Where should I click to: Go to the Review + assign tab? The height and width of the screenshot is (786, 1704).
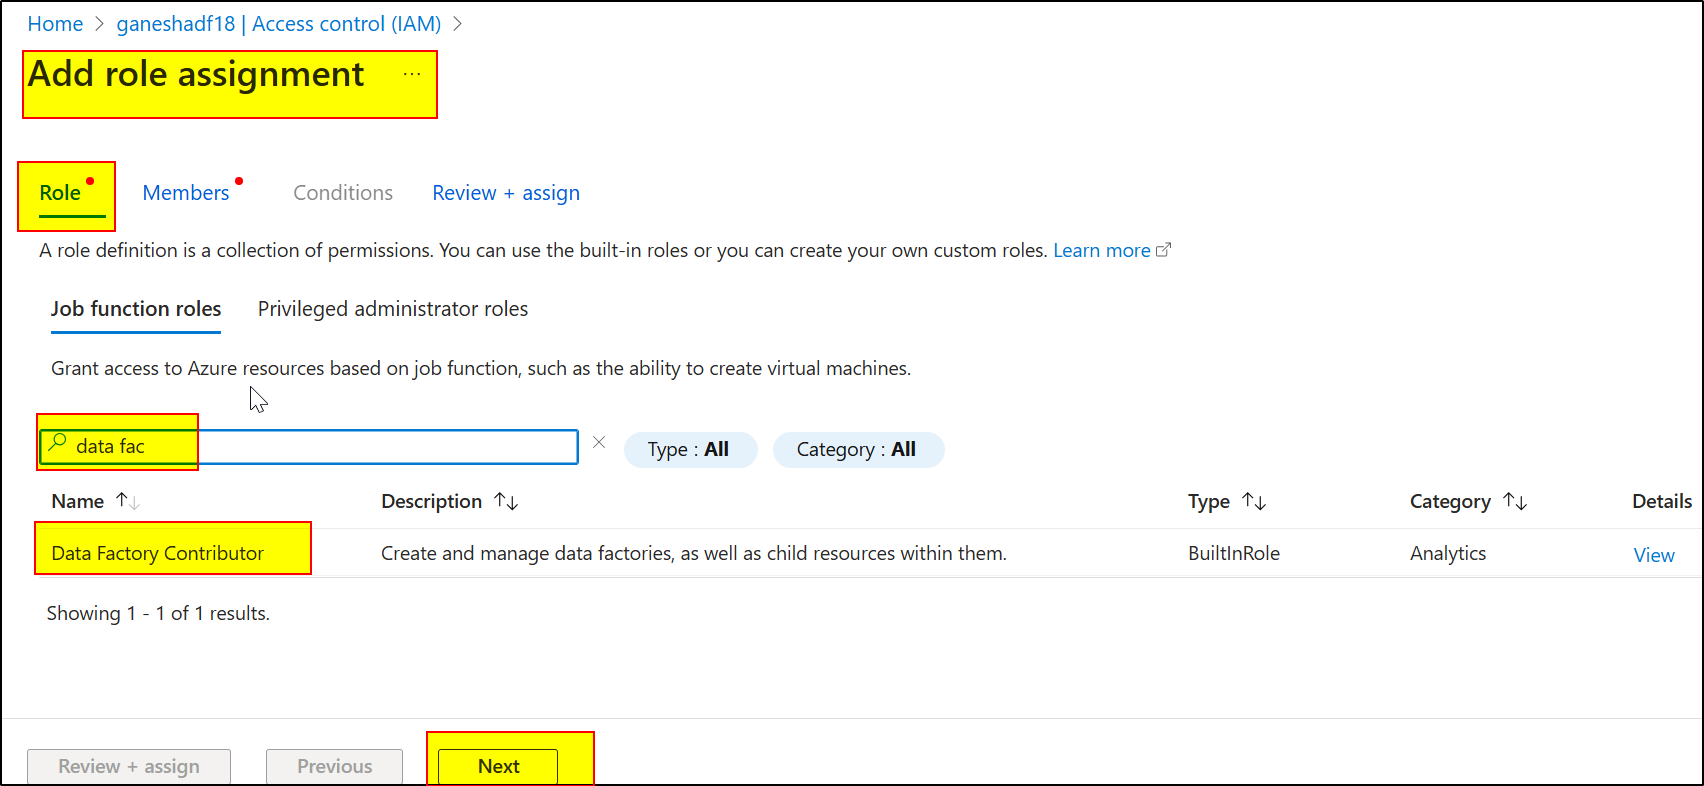506,193
